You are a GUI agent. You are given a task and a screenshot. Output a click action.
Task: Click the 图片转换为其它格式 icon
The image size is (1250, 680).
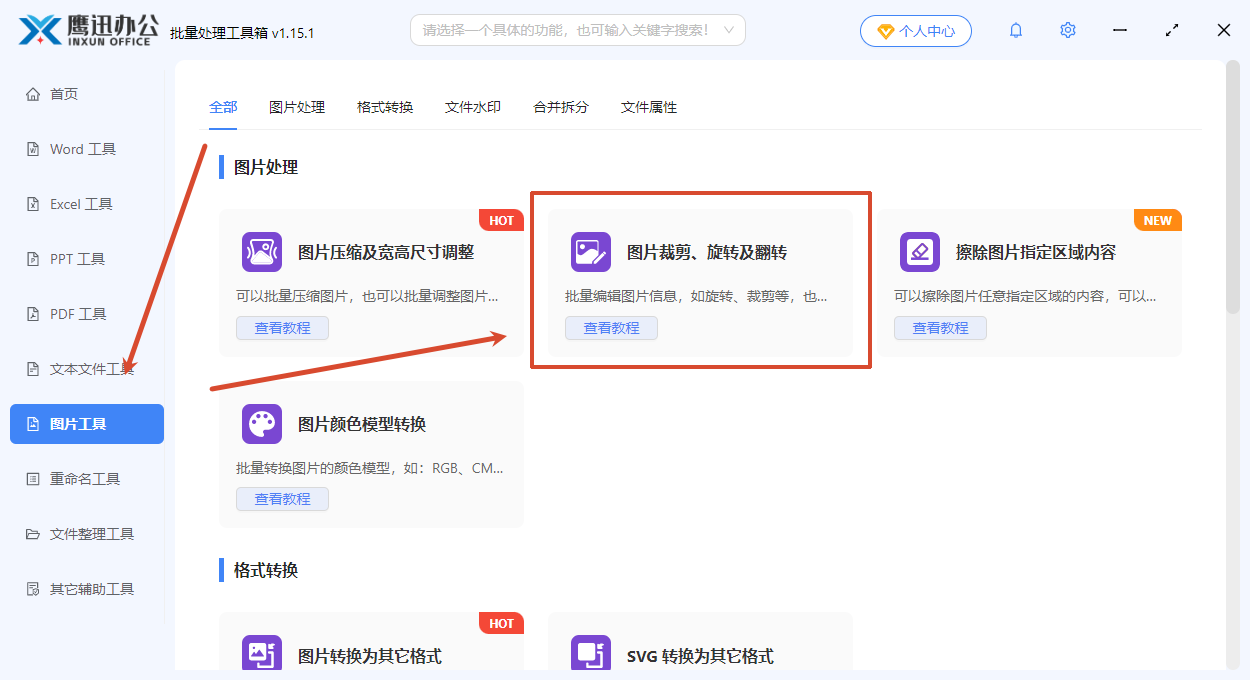point(262,654)
